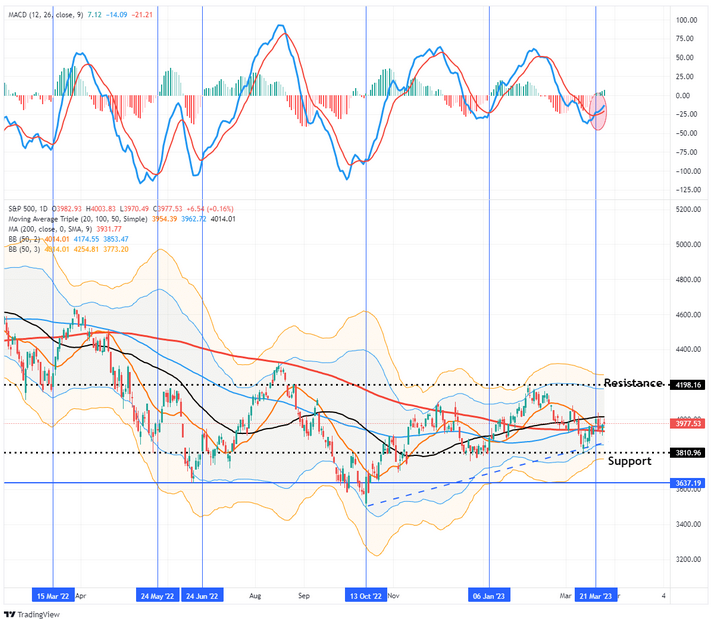Click the MACD signal value -21.21
711x619 pixels.
pyautogui.click(x=142, y=15)
